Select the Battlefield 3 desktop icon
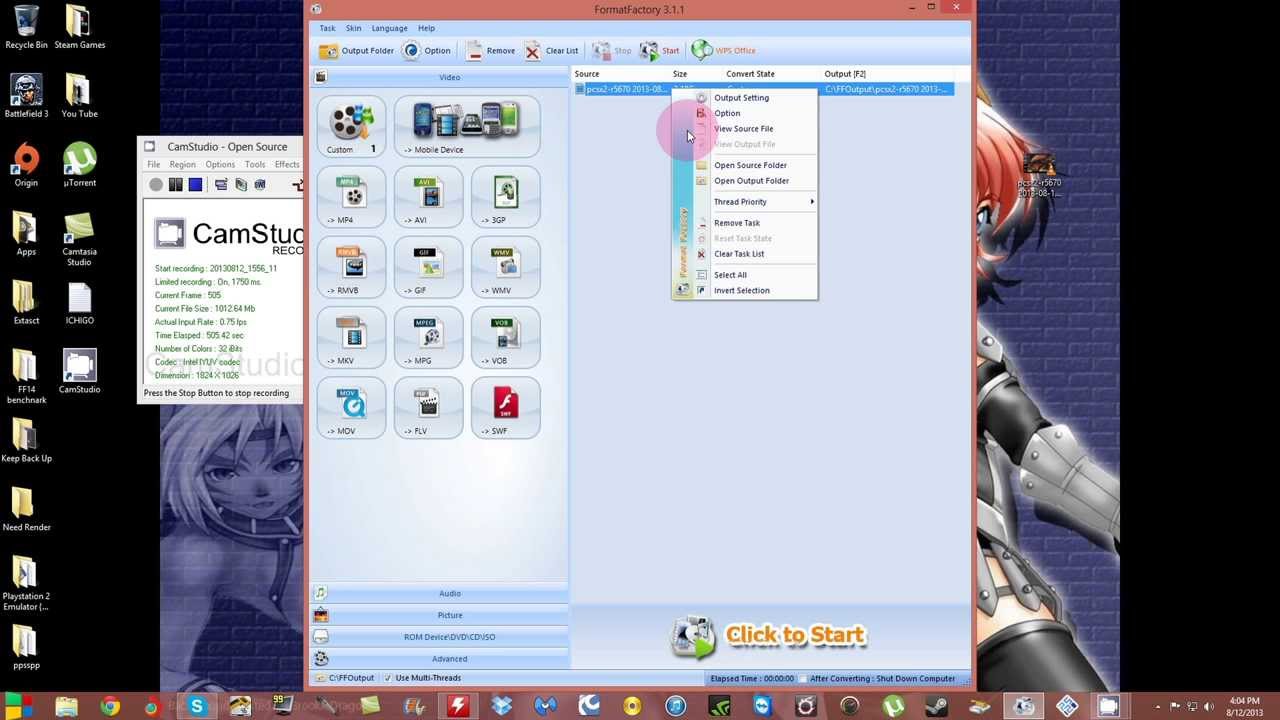Screen dimensions: 1280x720 click(26, 96)
